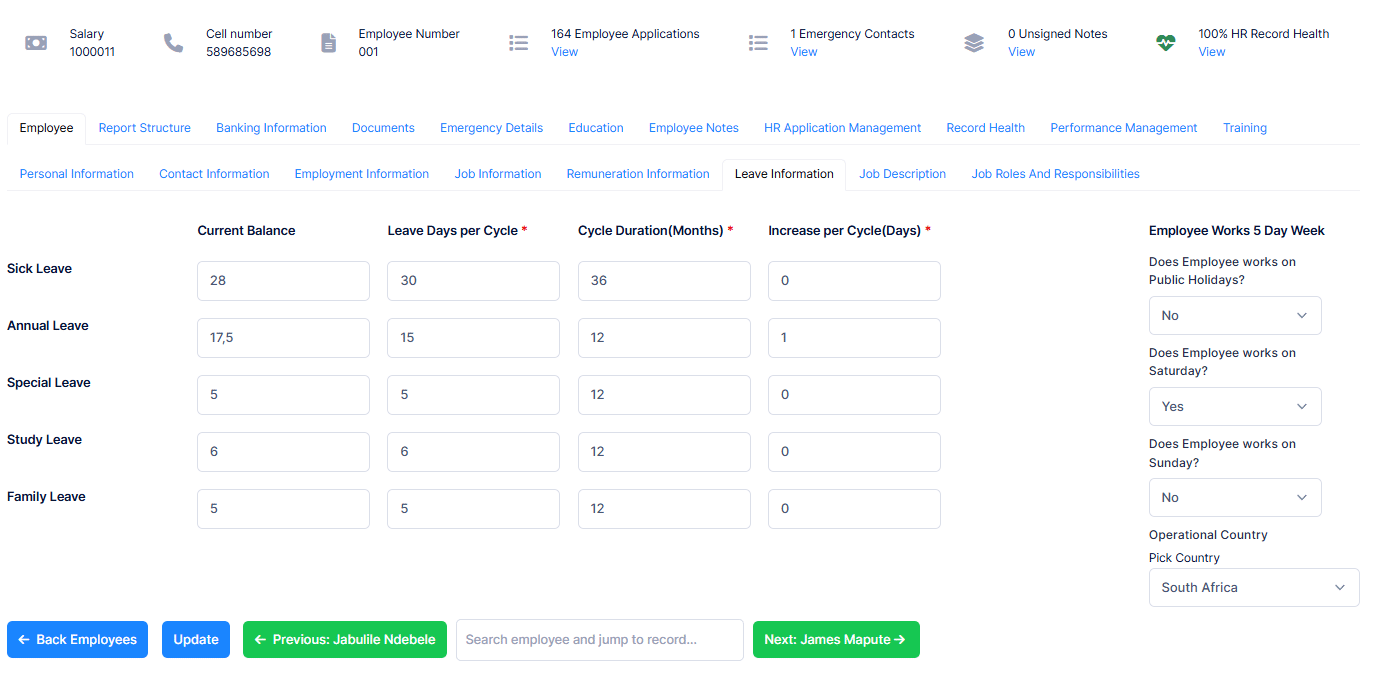
Task: Go back using Back Employees button
Action: (x=78, y=640)
